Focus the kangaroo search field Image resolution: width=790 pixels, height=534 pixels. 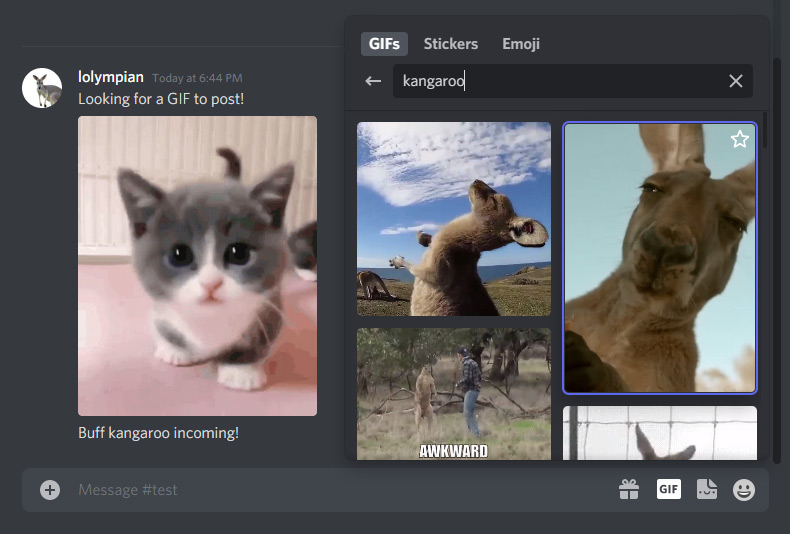[560, 81]
